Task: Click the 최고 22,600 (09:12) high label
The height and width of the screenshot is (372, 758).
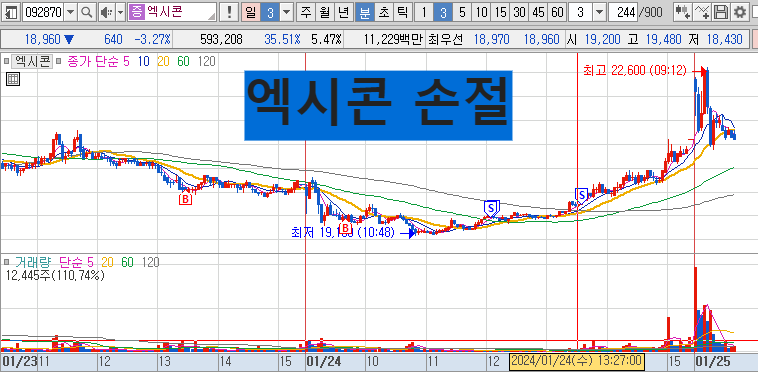Action: coord(635,71)
